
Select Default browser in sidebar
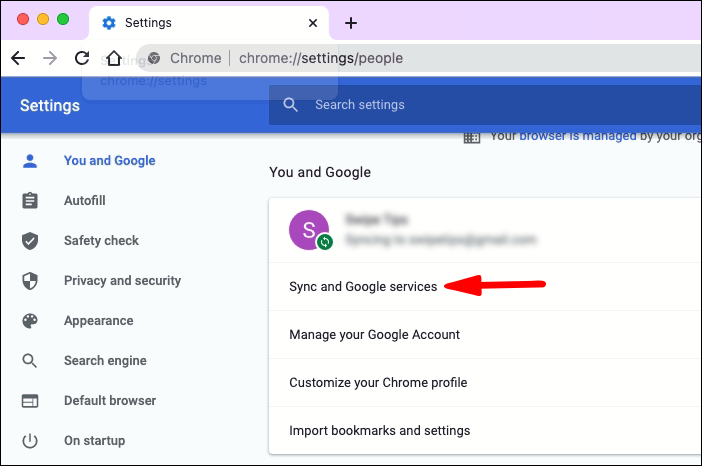point(110,401)
